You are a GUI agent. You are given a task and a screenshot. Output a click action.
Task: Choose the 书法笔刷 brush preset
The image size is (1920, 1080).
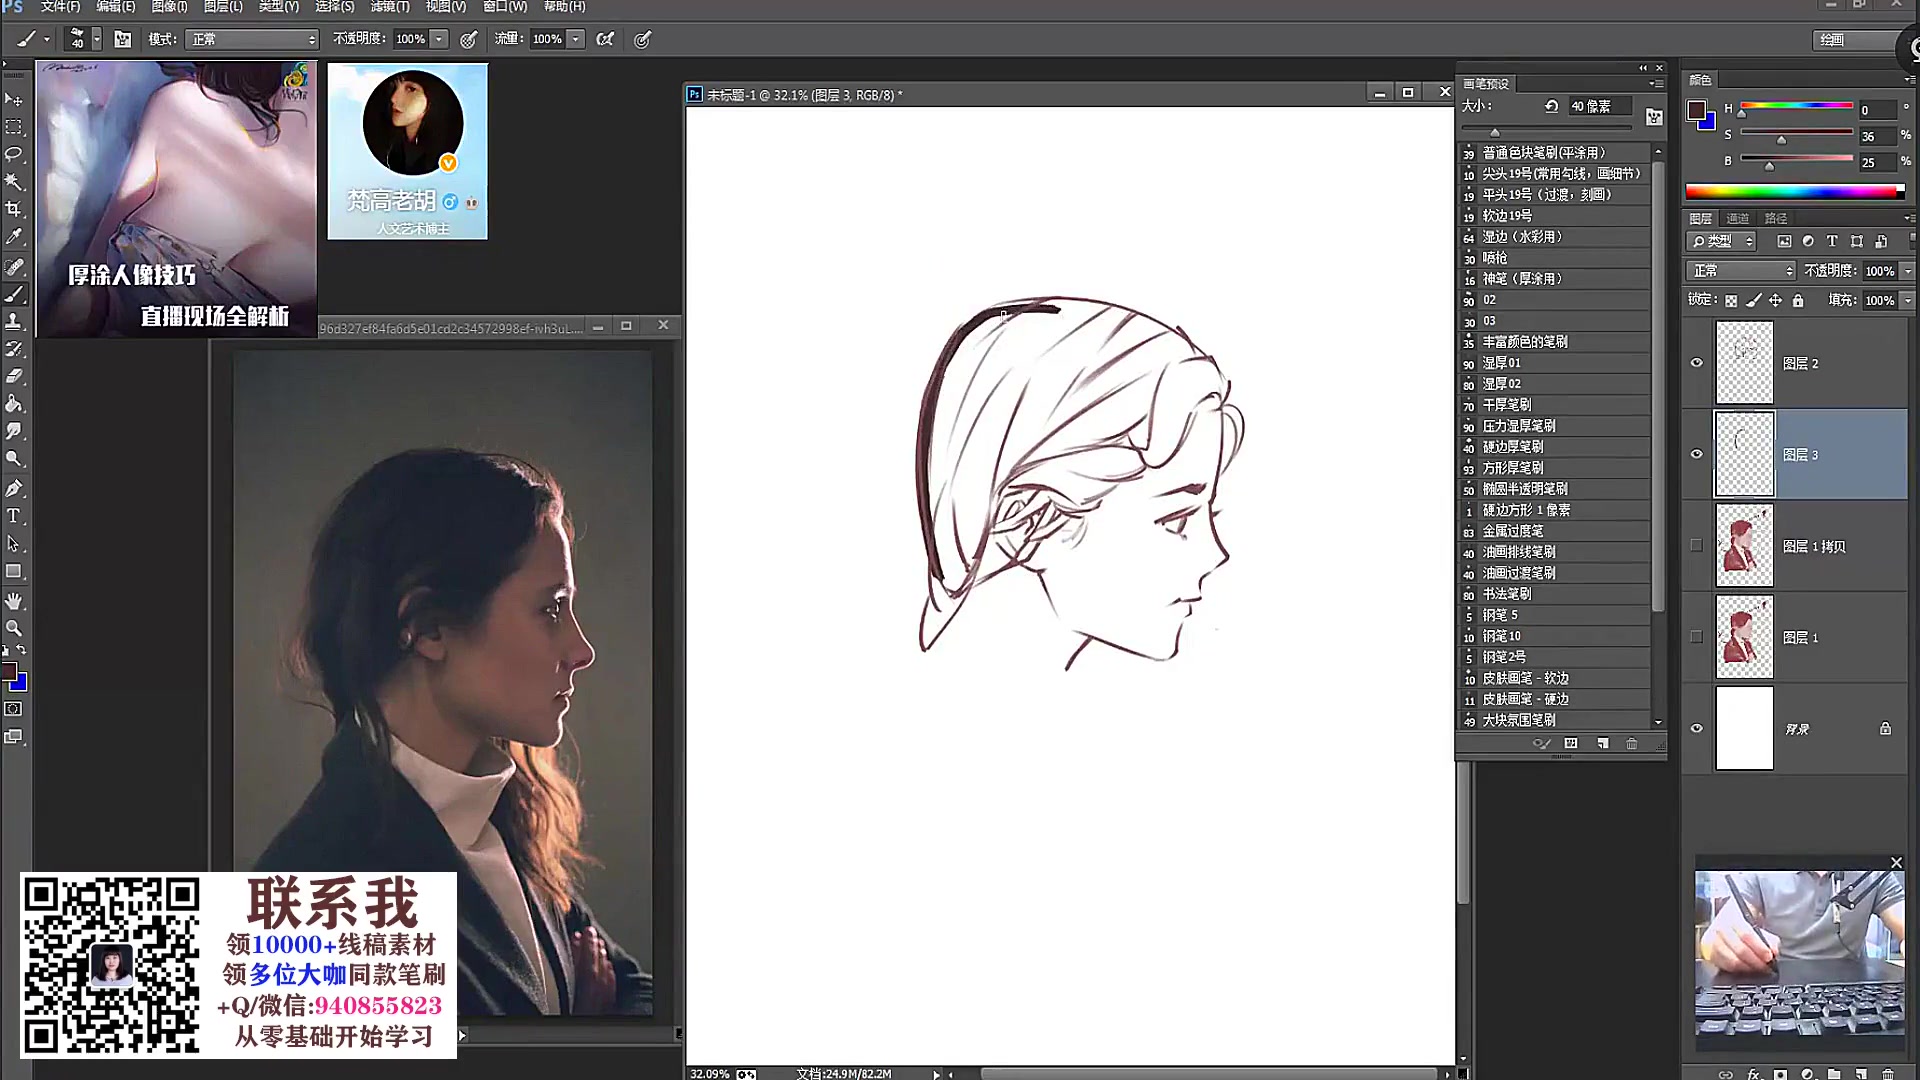1506,594
